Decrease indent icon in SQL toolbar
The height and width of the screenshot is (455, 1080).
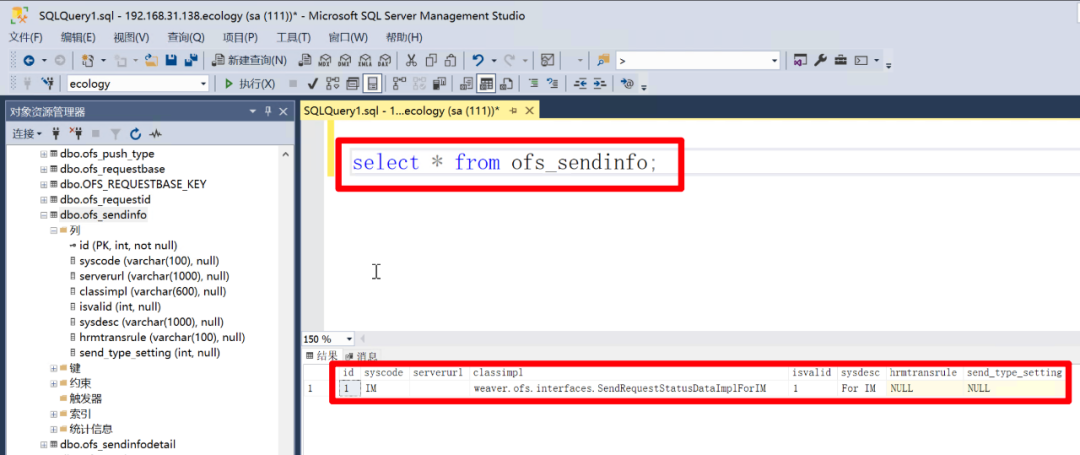pyautogui.click(x=580, y=83)
